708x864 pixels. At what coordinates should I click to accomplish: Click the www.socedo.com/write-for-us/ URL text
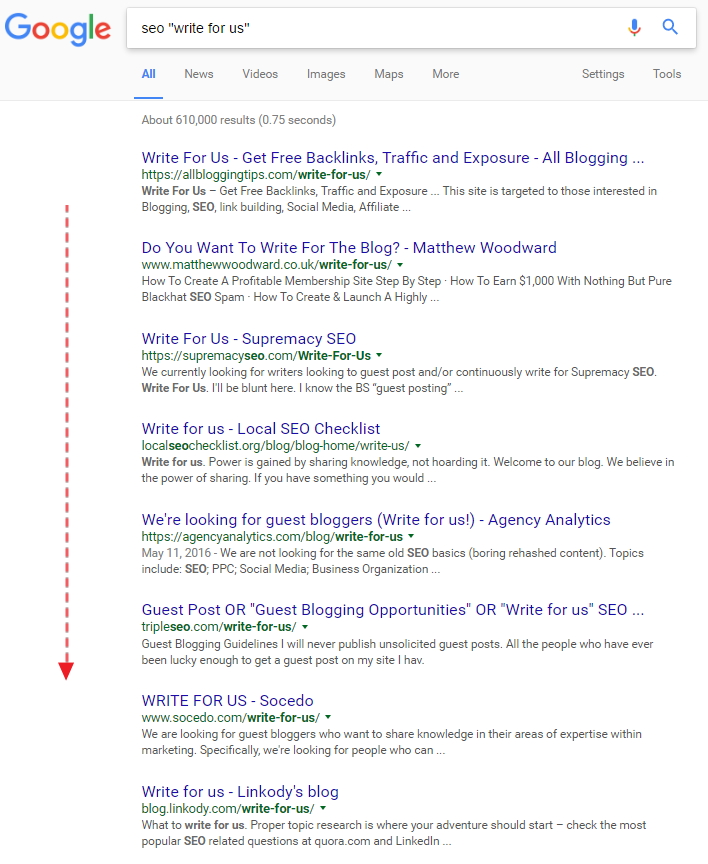point(230,717)
